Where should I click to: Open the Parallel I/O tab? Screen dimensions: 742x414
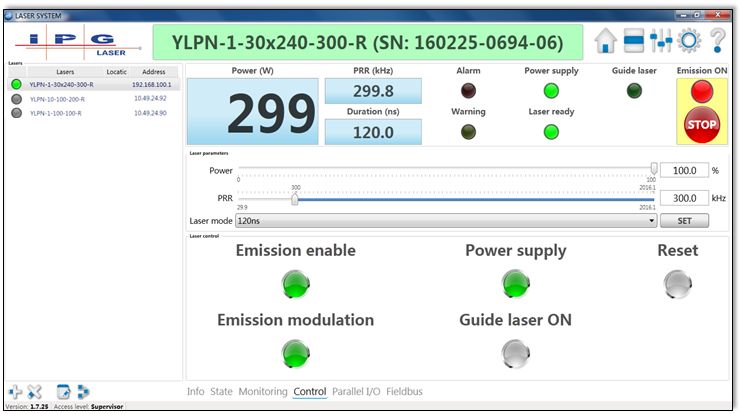356,391
